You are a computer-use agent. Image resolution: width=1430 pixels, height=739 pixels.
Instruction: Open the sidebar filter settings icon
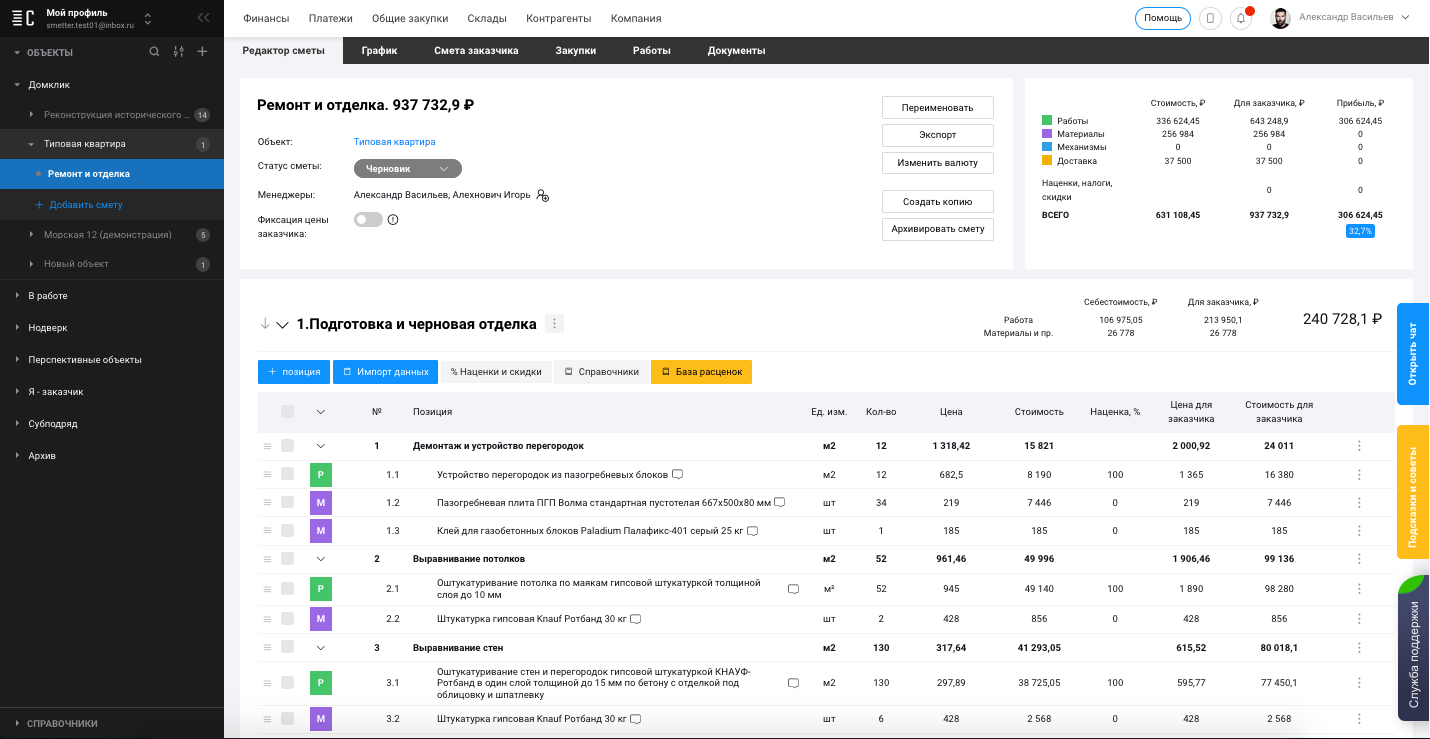click(x=178, y=52)
